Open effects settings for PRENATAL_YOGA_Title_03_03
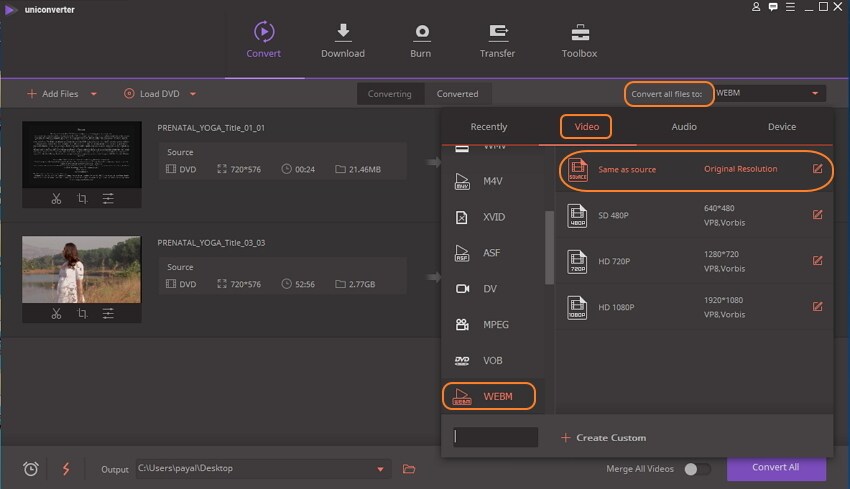Screen dimensions: 850x489 [x=108, y=313]
